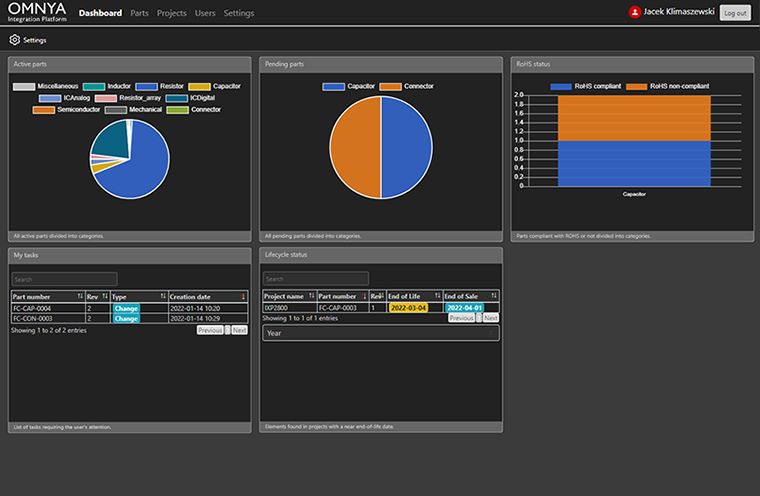Viewport: 760px width, 496px height.
Task: Click the dark teal ICDigital pie slice
Action: pyautogui.click(x=112, y=139)
